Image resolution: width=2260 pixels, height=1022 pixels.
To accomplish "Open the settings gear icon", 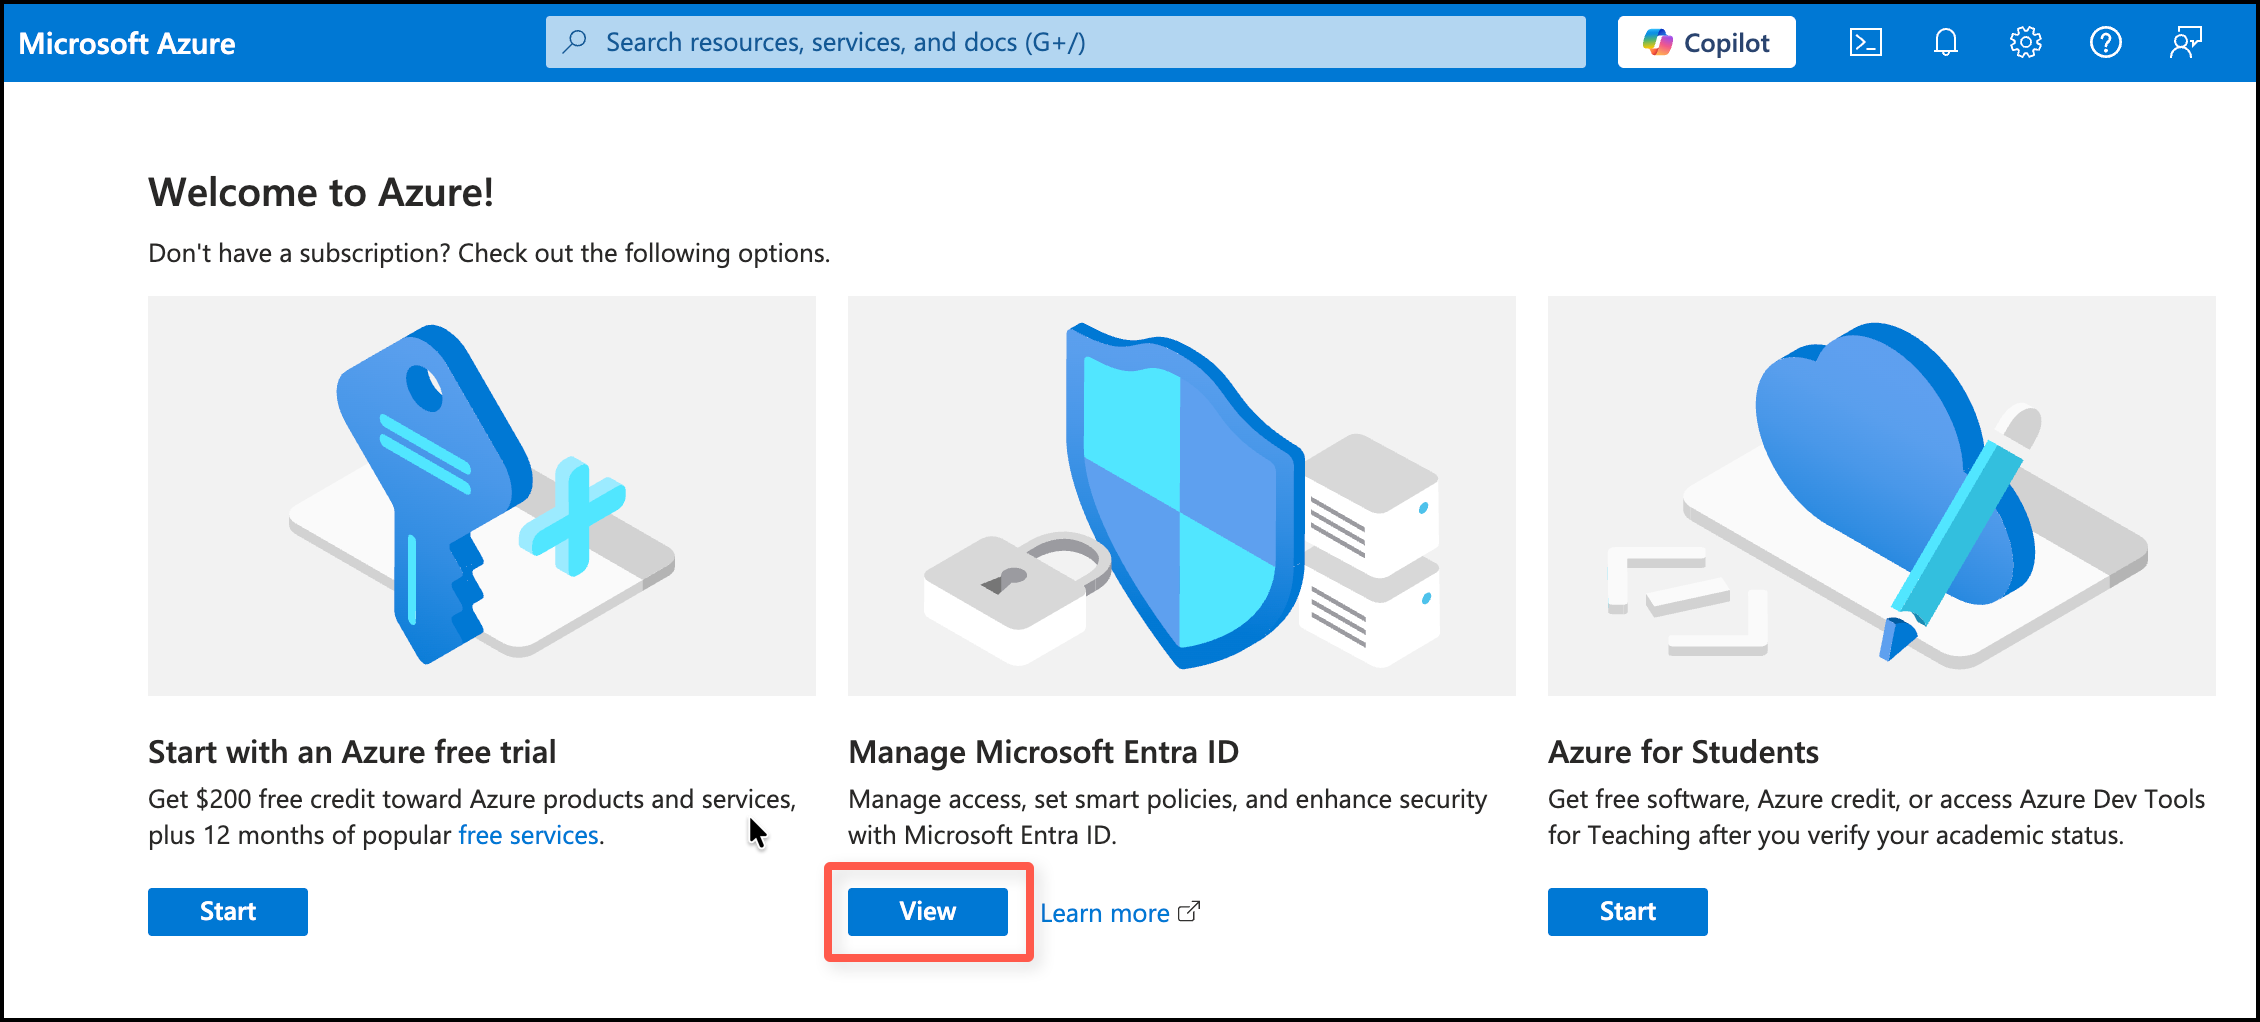I will click(x=2025, y=42).
